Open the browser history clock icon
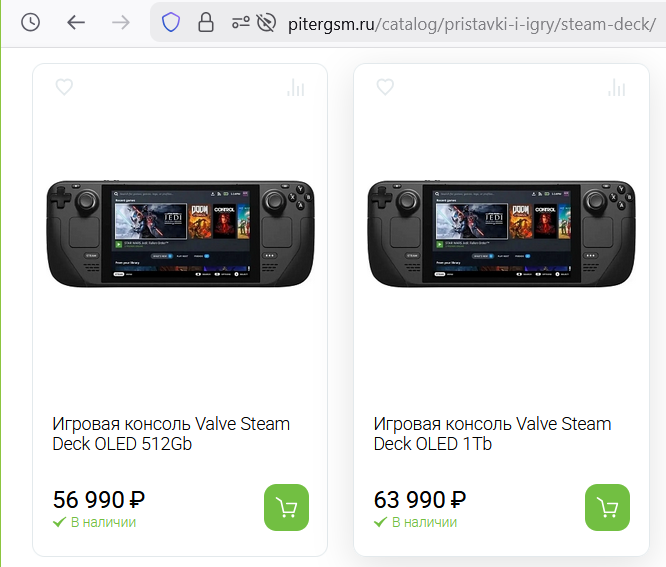Image resolution: width=666 pixels, height=567 pixels. 30,22
